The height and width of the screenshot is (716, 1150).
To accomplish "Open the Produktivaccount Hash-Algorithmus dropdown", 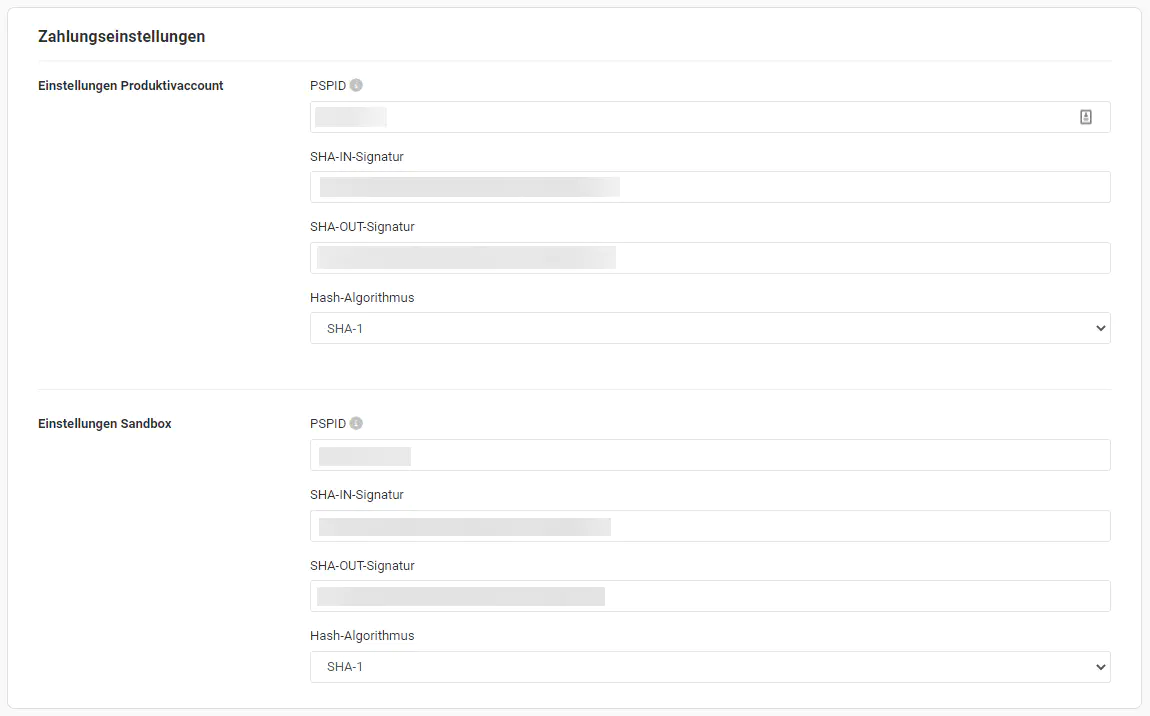I will (x=710, y=328).
